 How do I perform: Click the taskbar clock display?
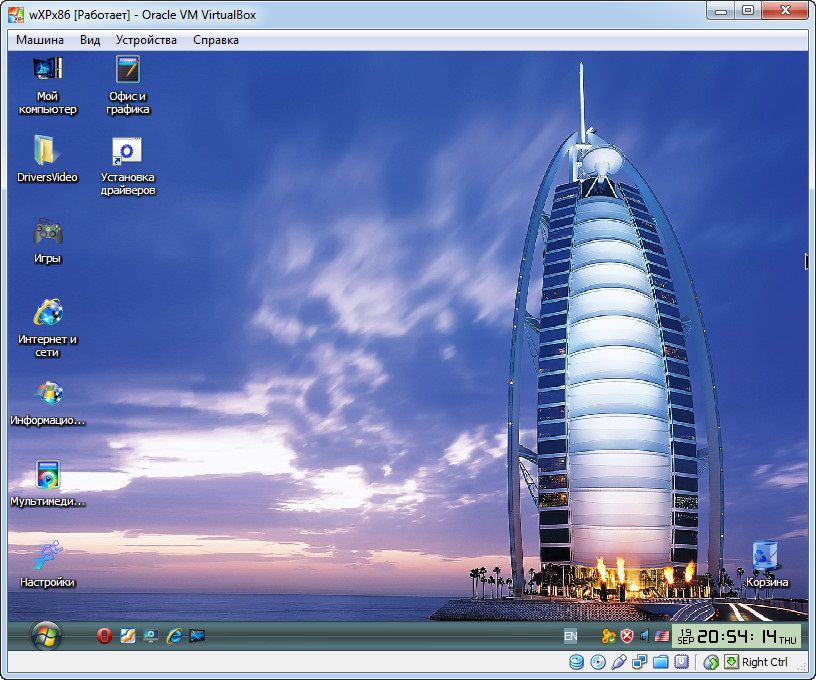[x=737, y=636]
